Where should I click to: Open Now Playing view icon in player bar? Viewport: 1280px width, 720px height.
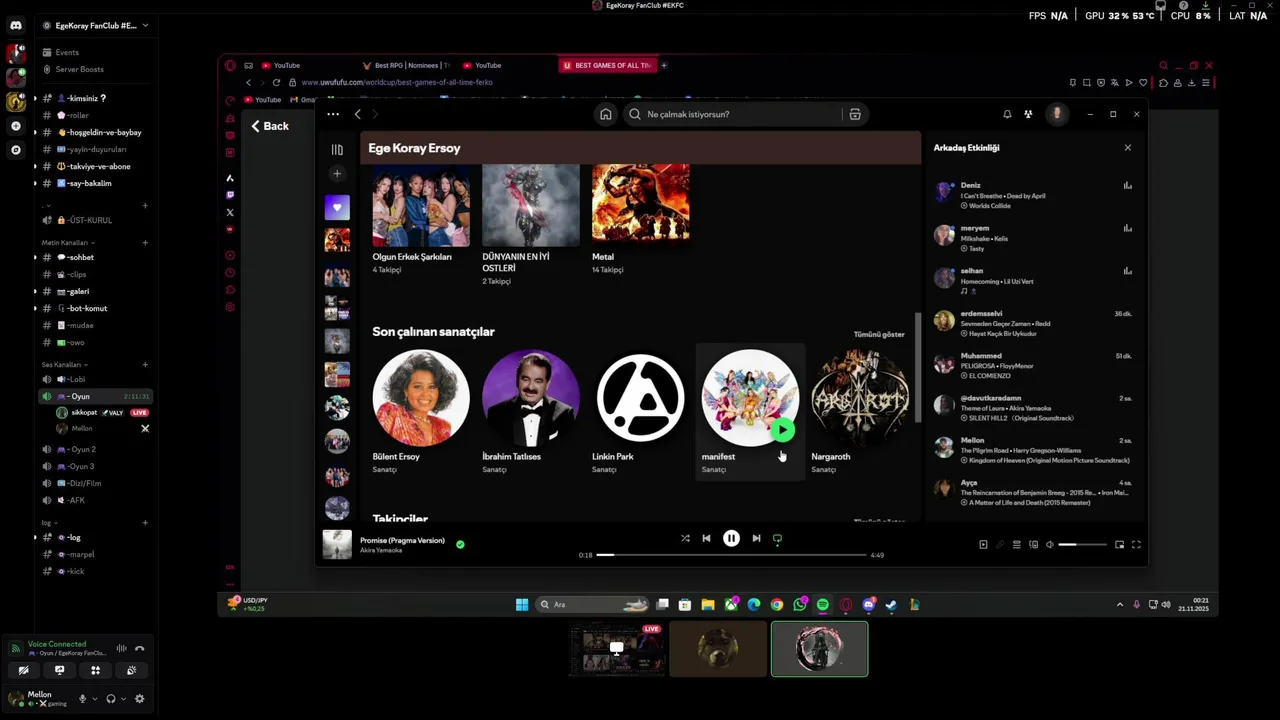[983, 545]
